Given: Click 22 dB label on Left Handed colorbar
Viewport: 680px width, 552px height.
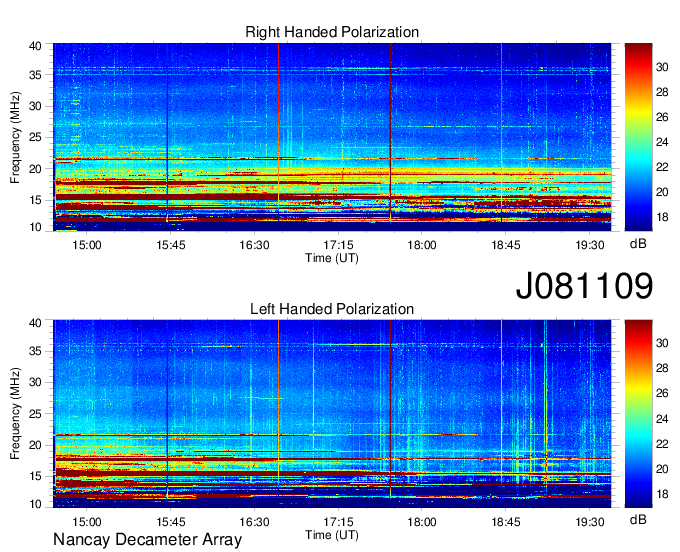Looking at the screenshot, I should point(662,444).
